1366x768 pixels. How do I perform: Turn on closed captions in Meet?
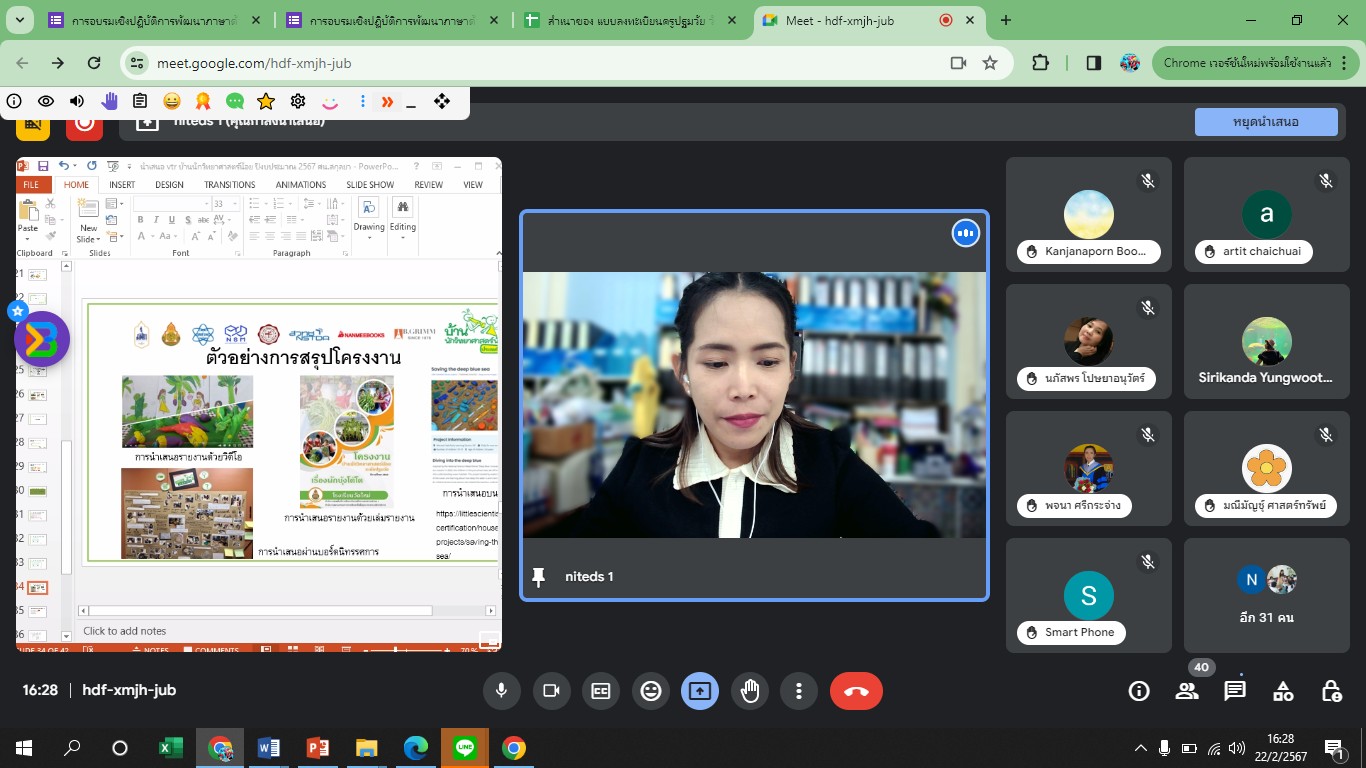tap(601, 691)
